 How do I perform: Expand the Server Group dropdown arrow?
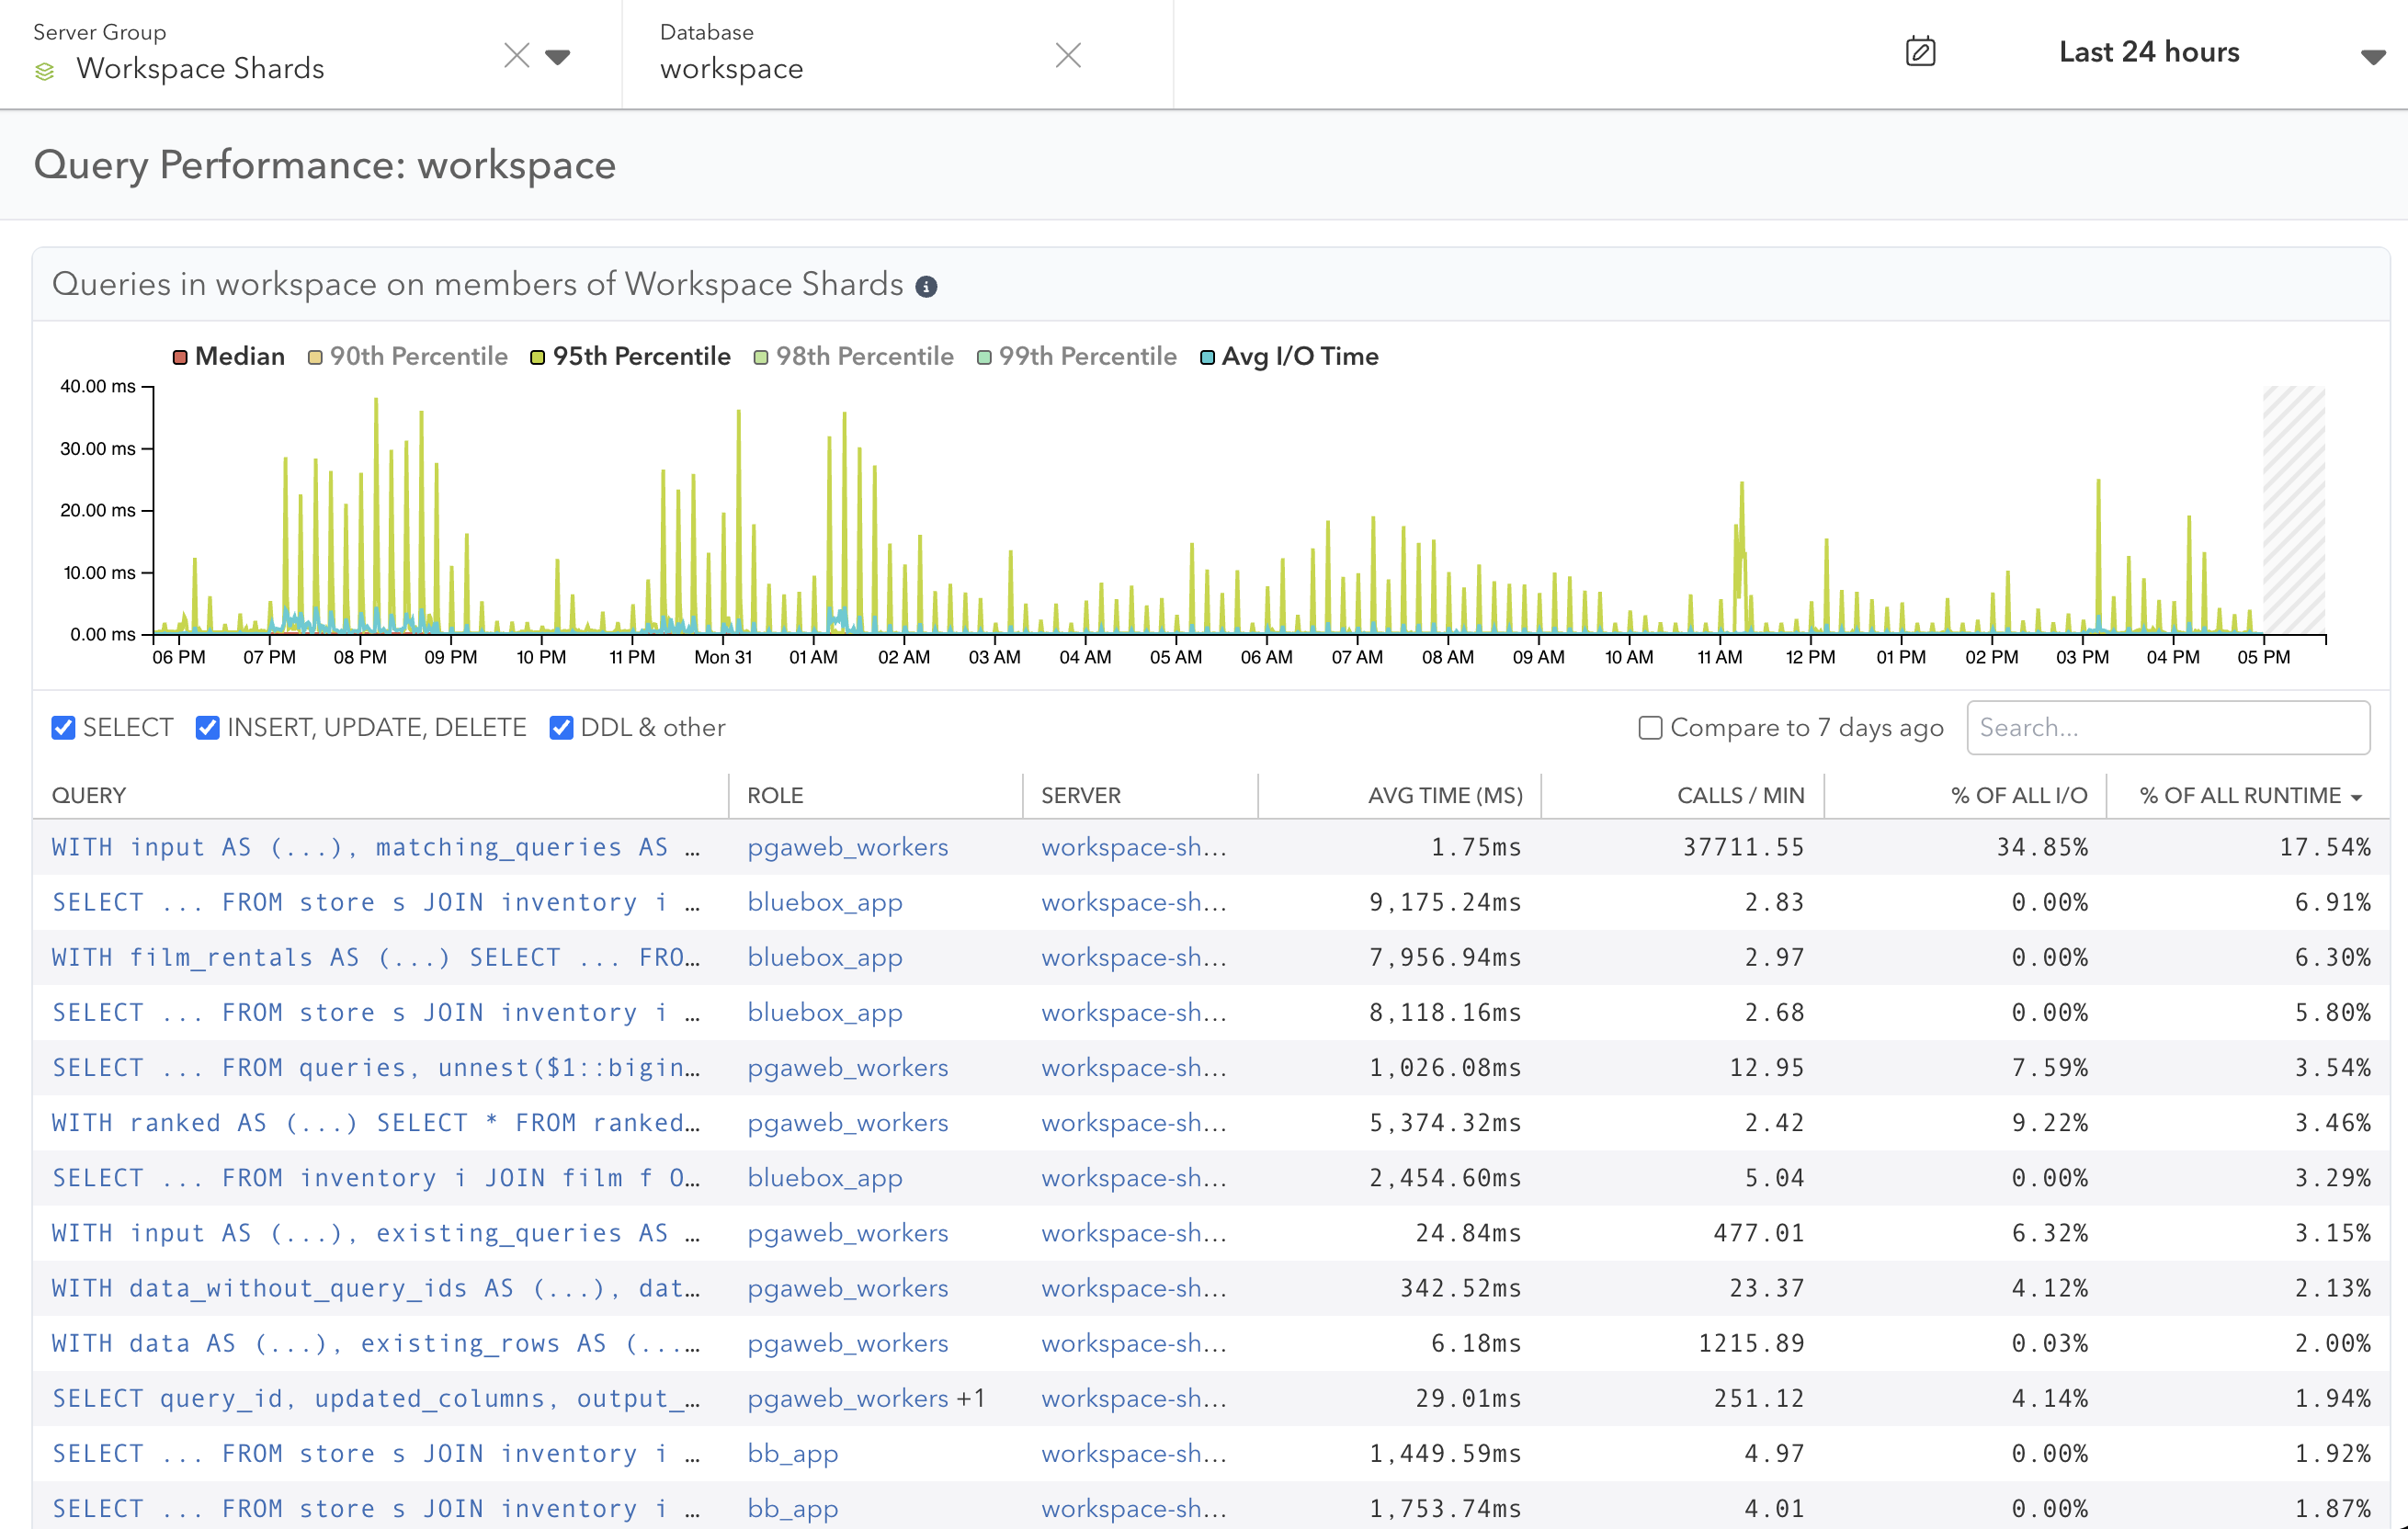558,57
